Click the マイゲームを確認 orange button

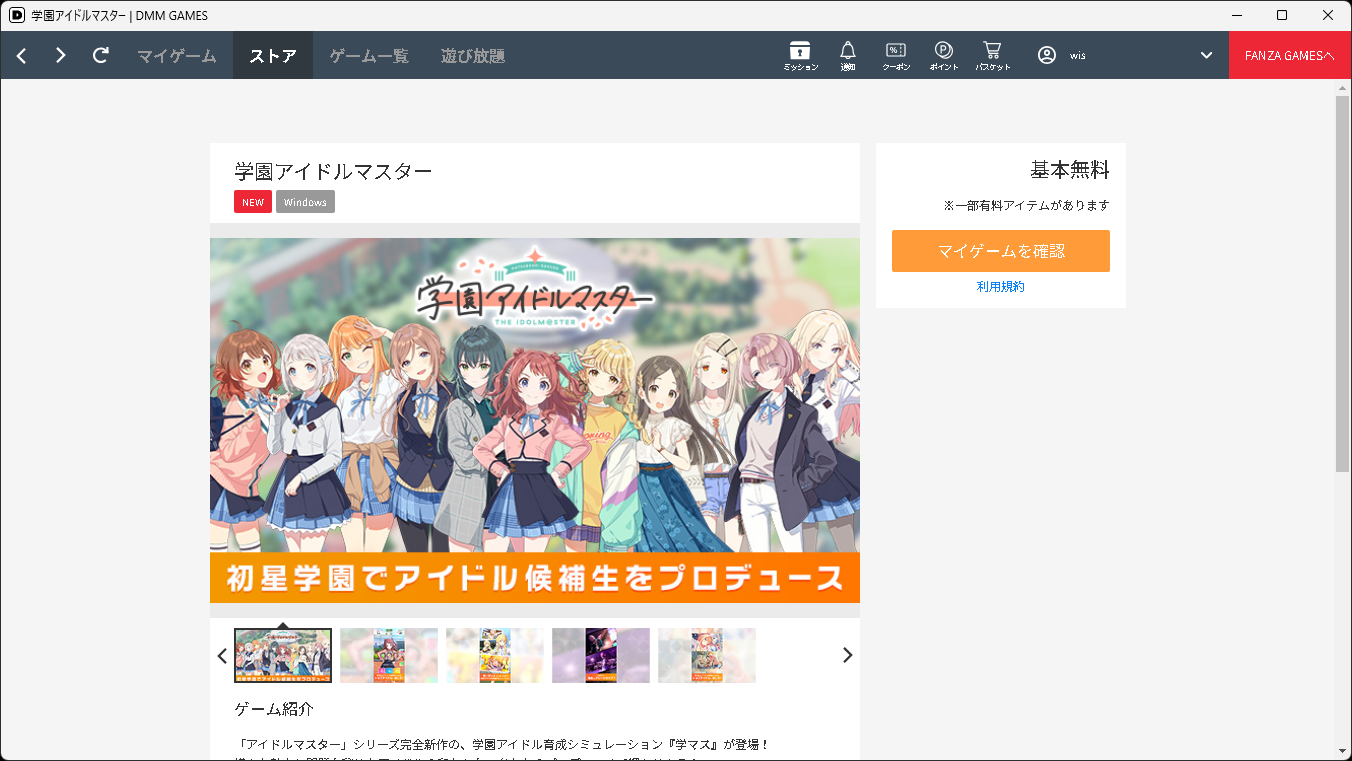1000,251
